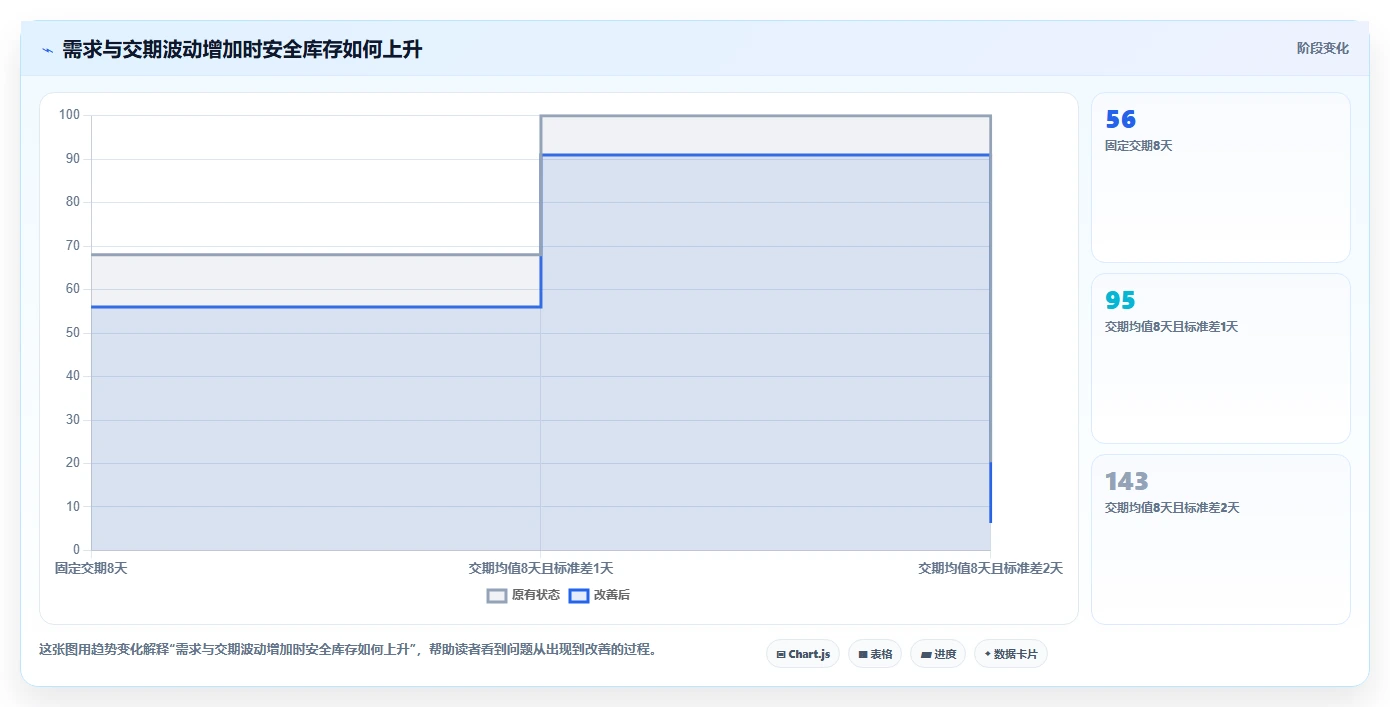
Task: Click the y-axis value 0
Action: tap(76, 550)
